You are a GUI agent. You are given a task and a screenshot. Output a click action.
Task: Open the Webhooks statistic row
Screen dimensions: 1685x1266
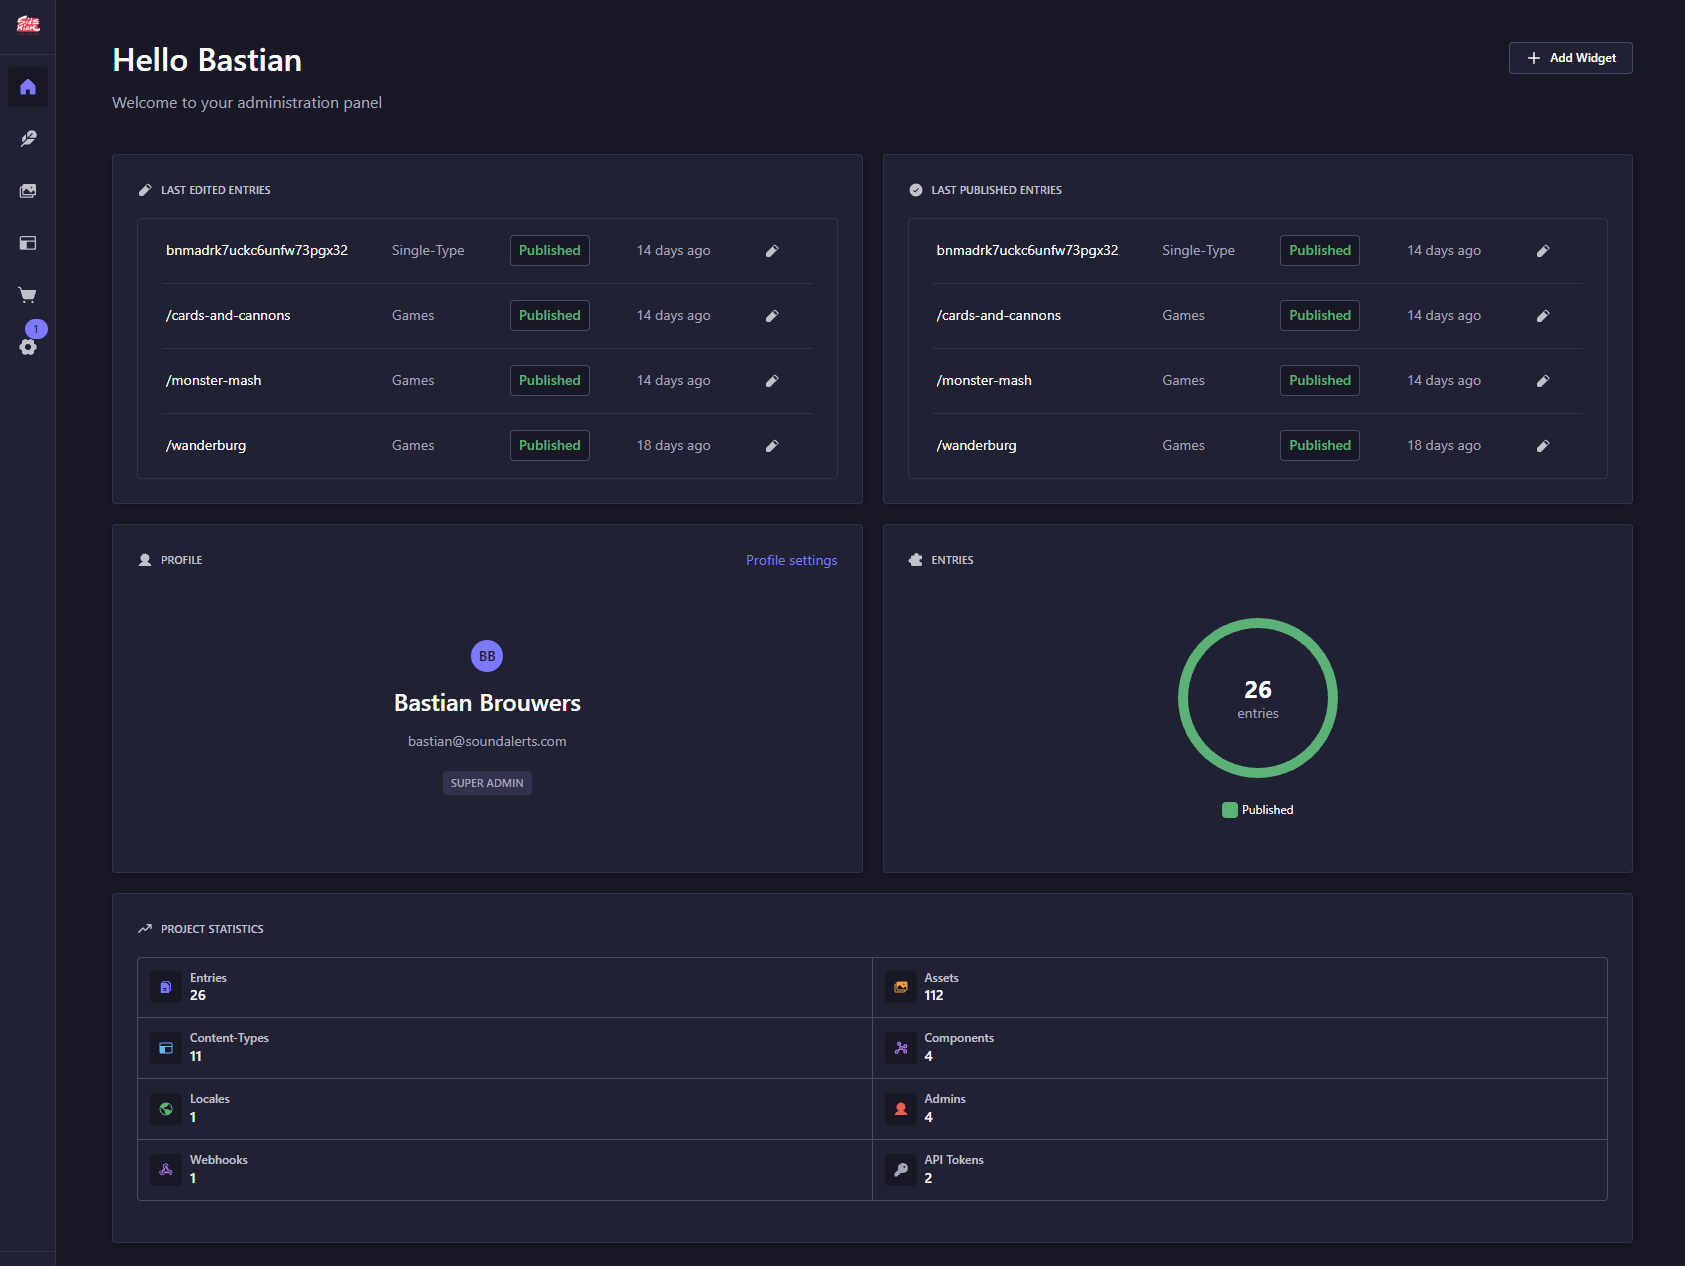coord(505,1170)
